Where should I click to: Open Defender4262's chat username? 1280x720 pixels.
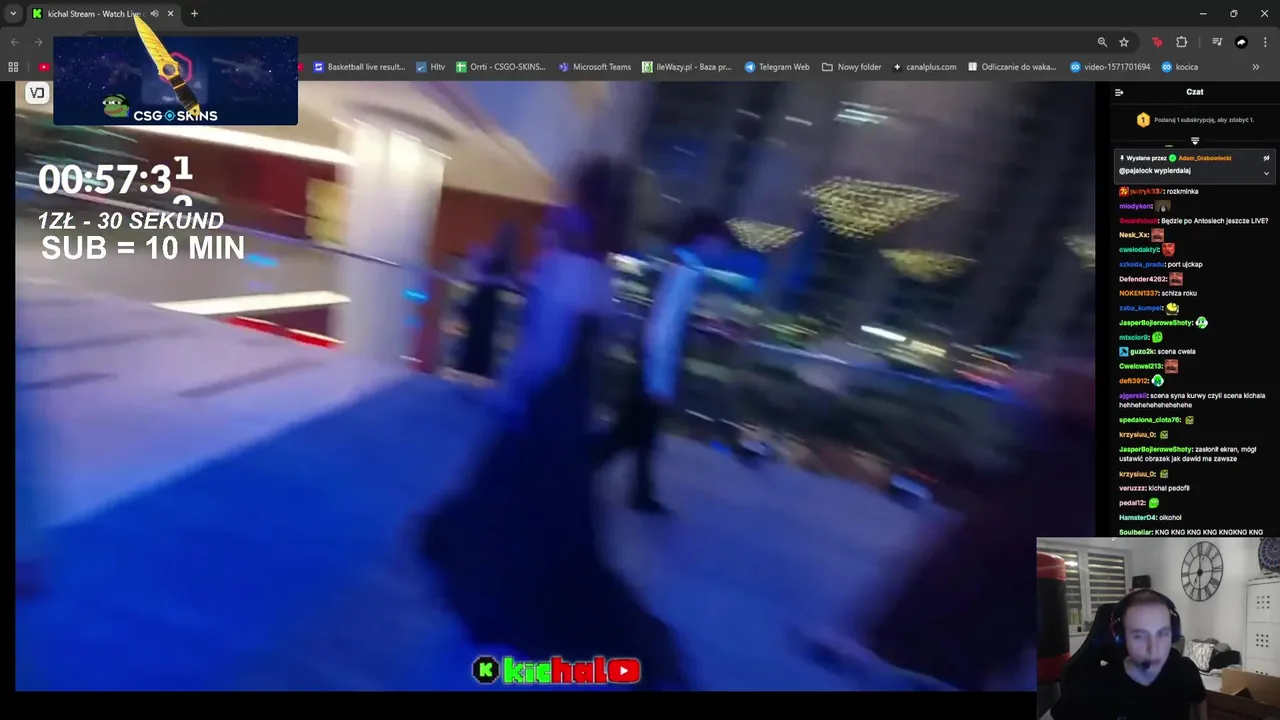[1142, 279]
